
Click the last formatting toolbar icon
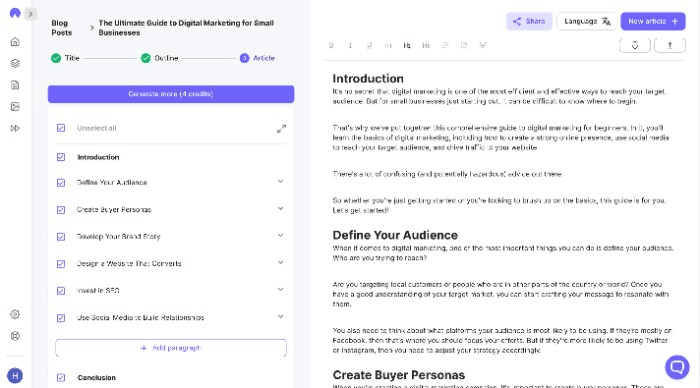pyautogui.click(x=483, y=45)
